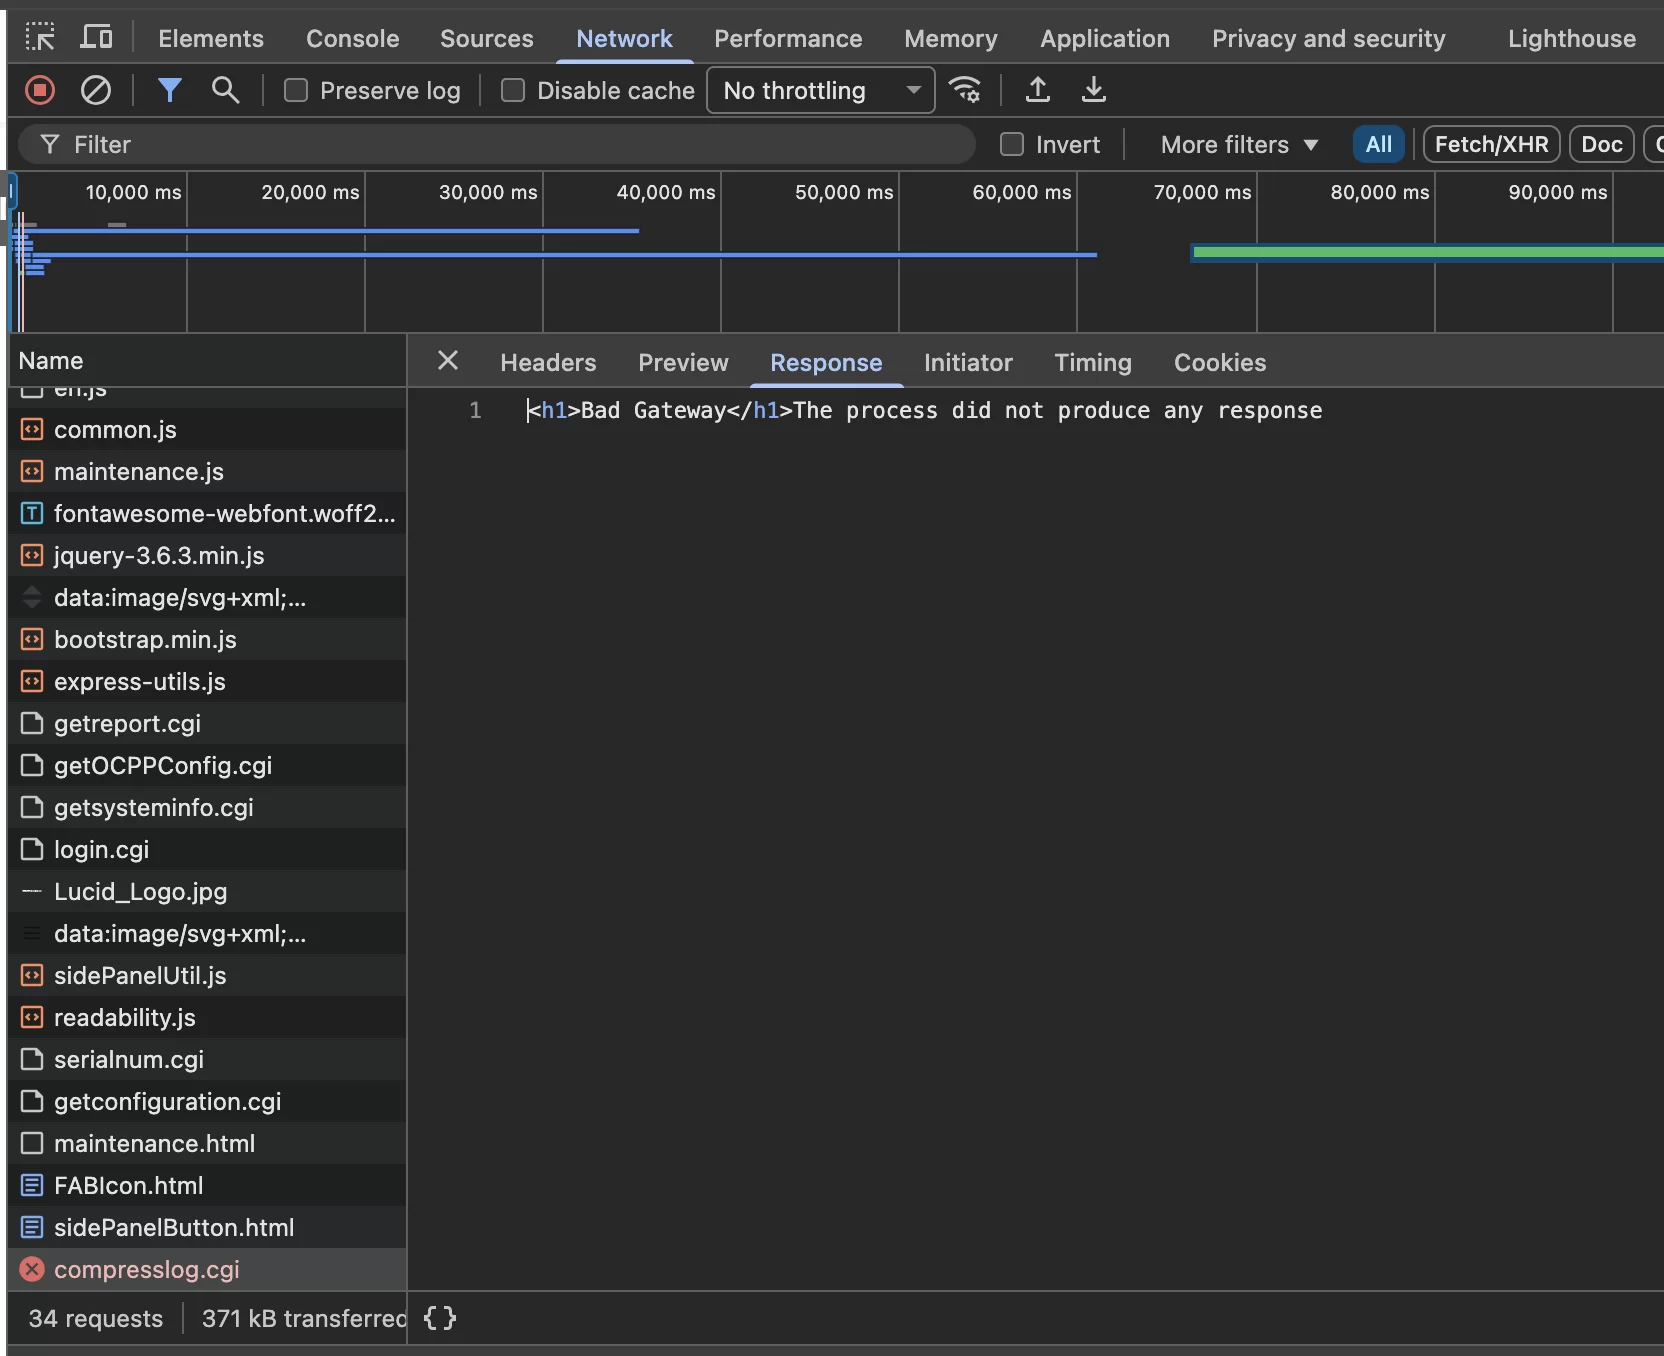
Task: Select the failed compresslog.cgi request
Action: pyautogui.click(x=207, y=1269)
